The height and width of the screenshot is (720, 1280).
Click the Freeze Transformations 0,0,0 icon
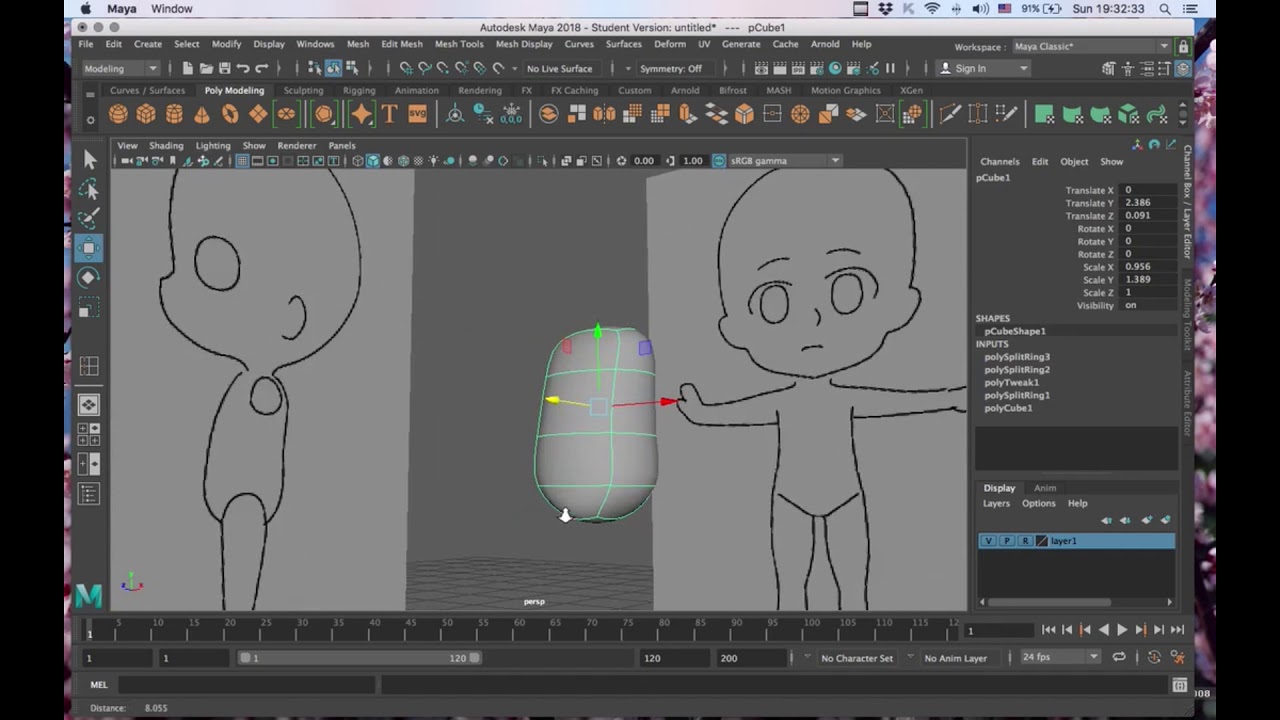511,114
